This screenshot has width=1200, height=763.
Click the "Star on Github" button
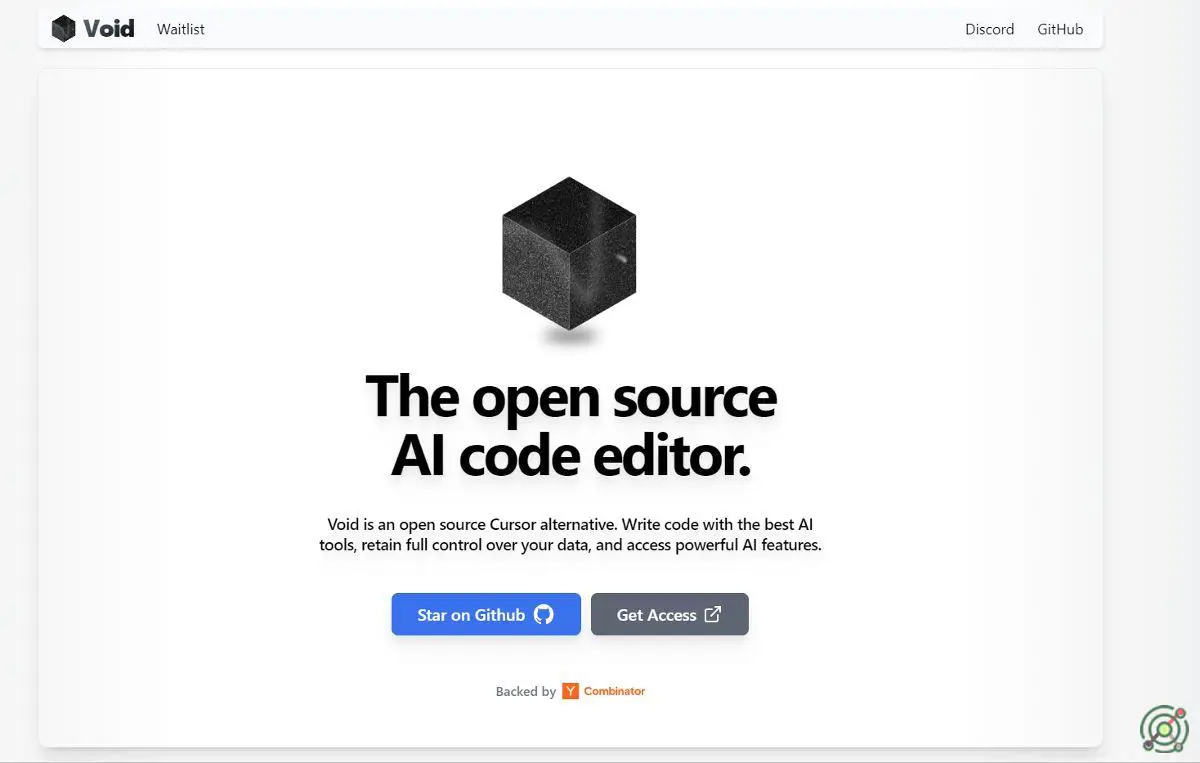(x=486, y=614)
